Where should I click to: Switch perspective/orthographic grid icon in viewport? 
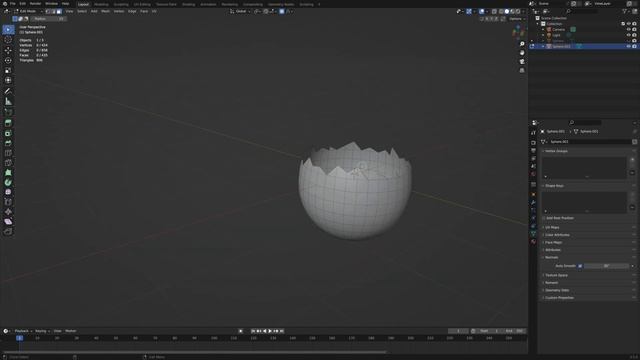[522, 70]
